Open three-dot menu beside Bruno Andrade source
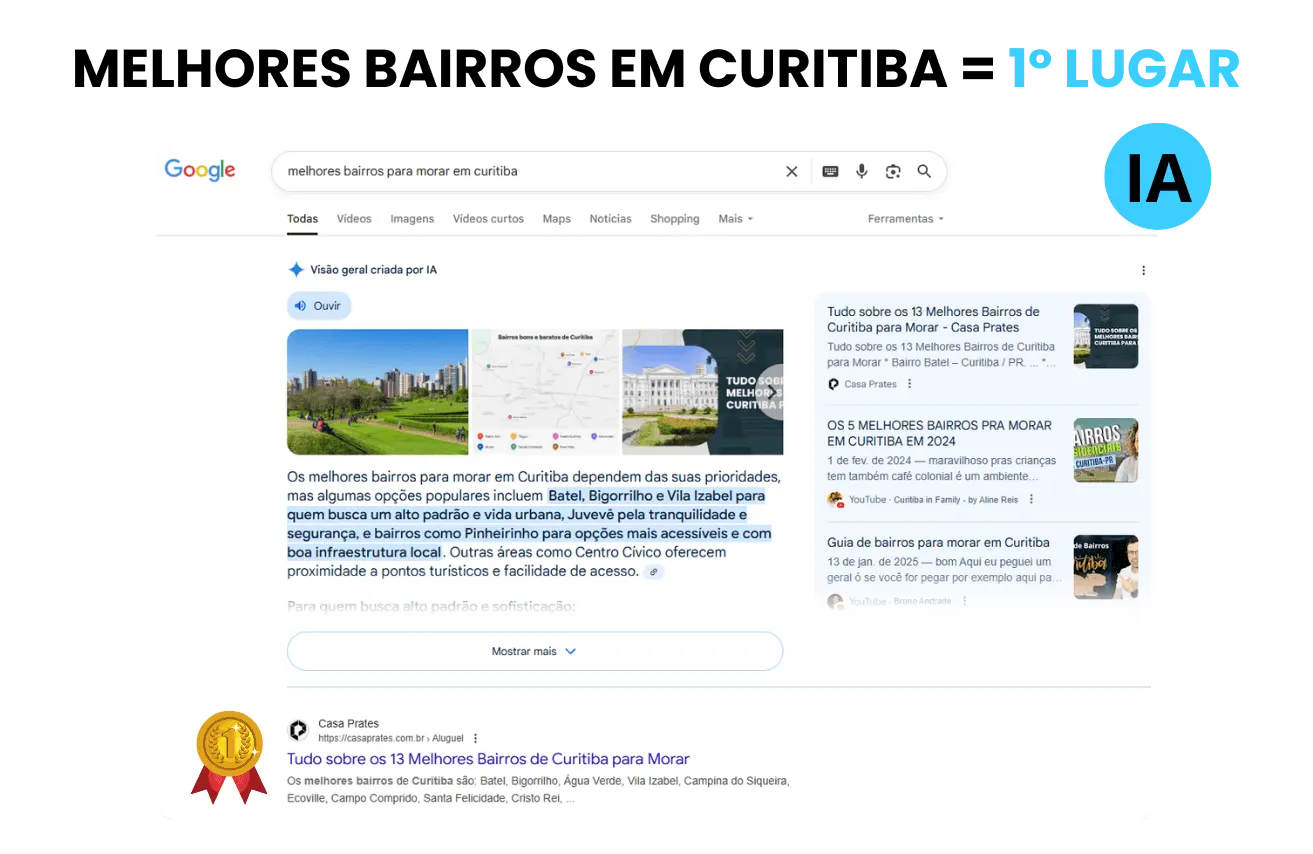 point(964,601)
